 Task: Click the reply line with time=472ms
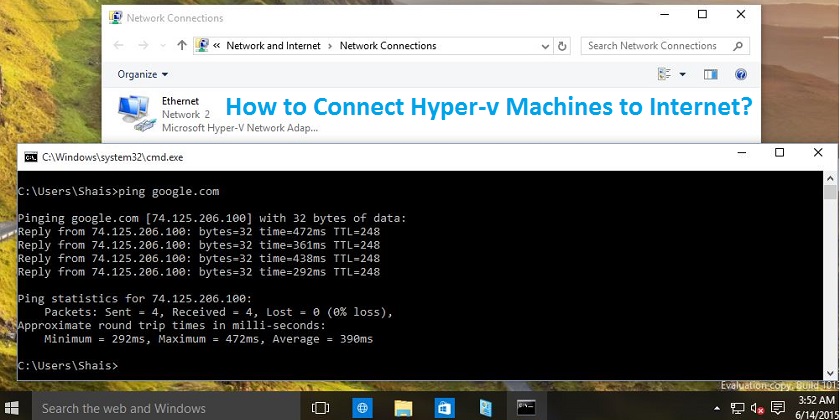coord(199,231)
